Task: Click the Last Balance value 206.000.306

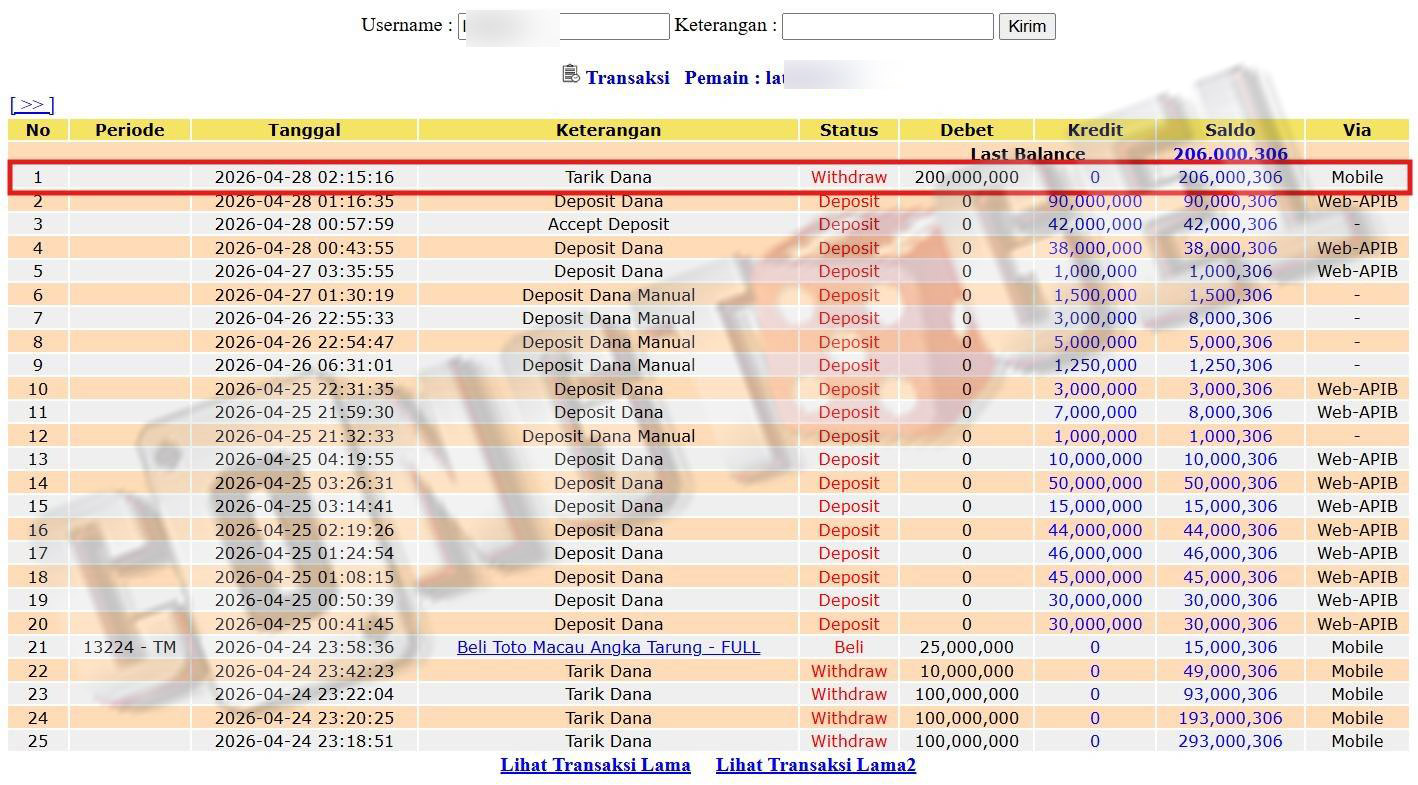Action: click(1230, 154)
